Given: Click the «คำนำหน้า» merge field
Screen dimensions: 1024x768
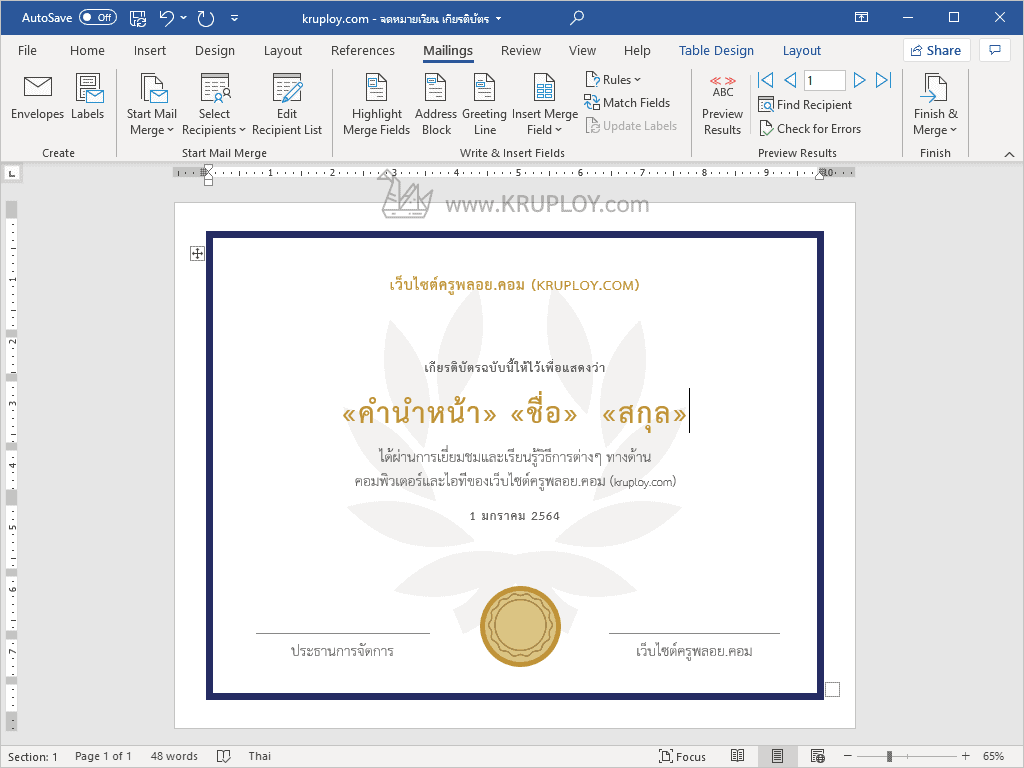Looking at the screenshot, I should (x=419, y=414).
